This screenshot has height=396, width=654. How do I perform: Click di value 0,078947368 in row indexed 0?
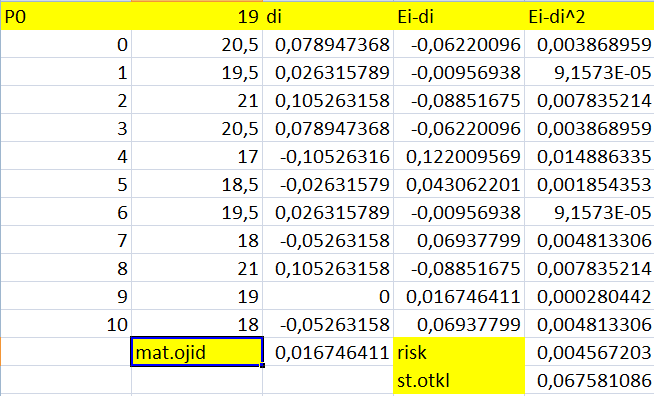(328, 45)
